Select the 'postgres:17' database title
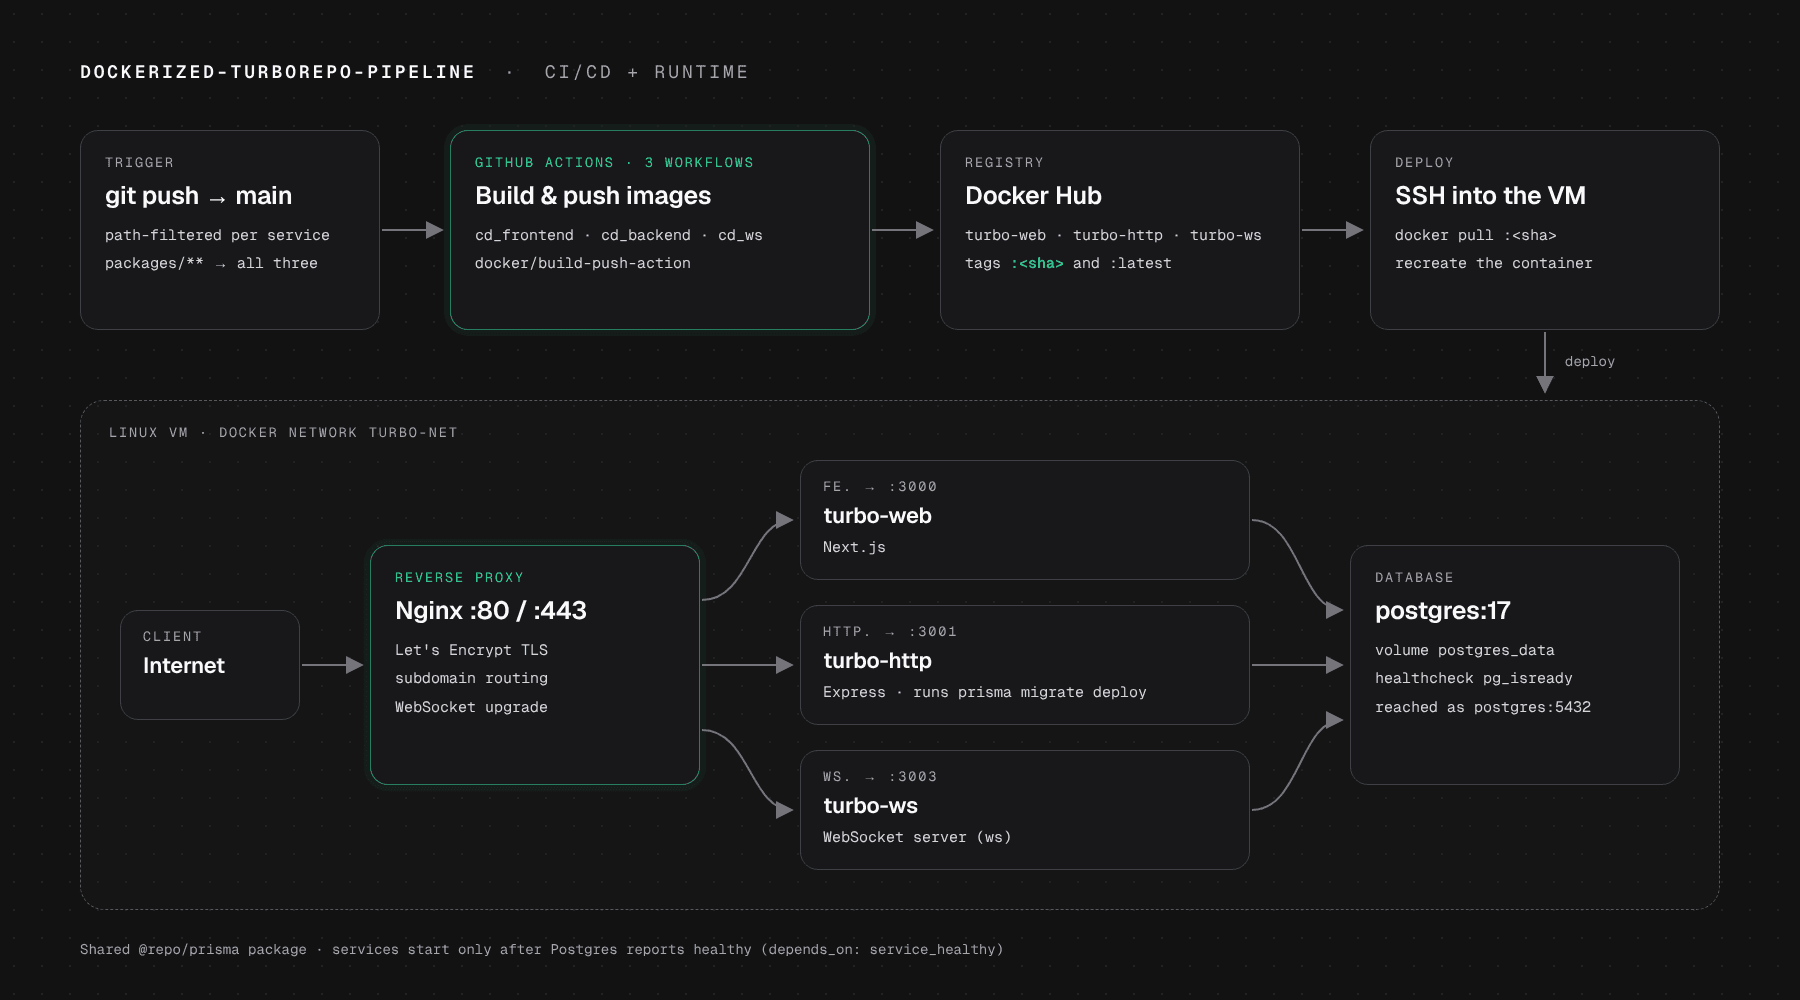Screen dimensions: 1800x1000 coord(1442,611)
